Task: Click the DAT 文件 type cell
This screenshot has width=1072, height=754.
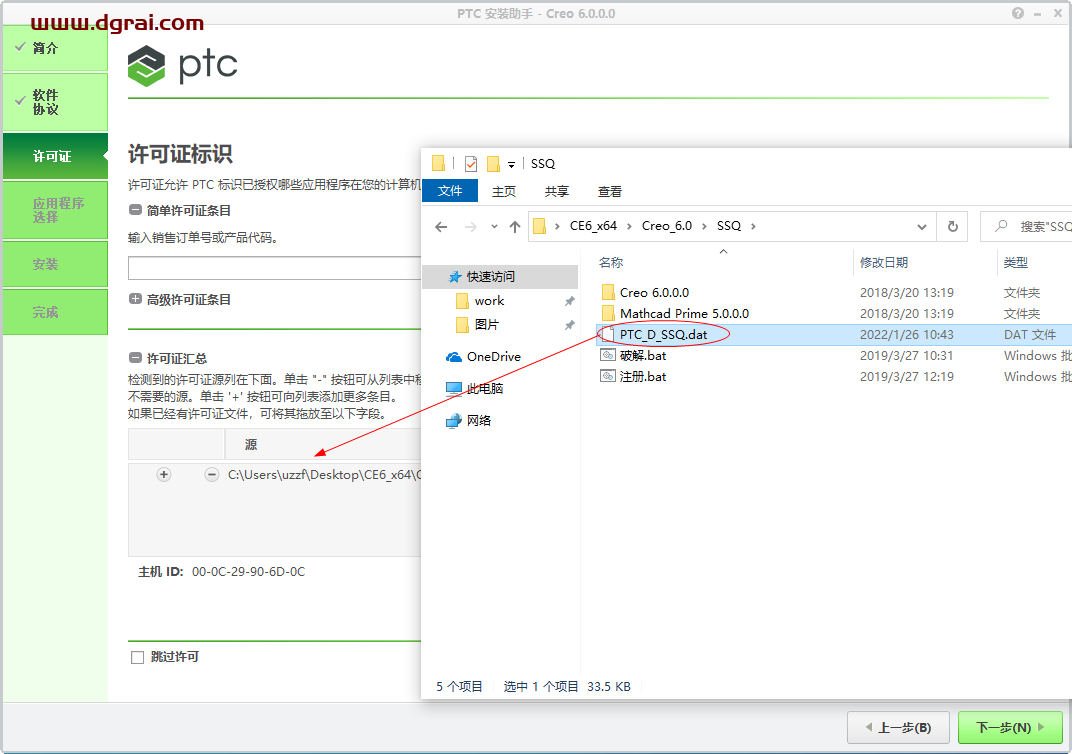Action: (x=1030, y=334)
